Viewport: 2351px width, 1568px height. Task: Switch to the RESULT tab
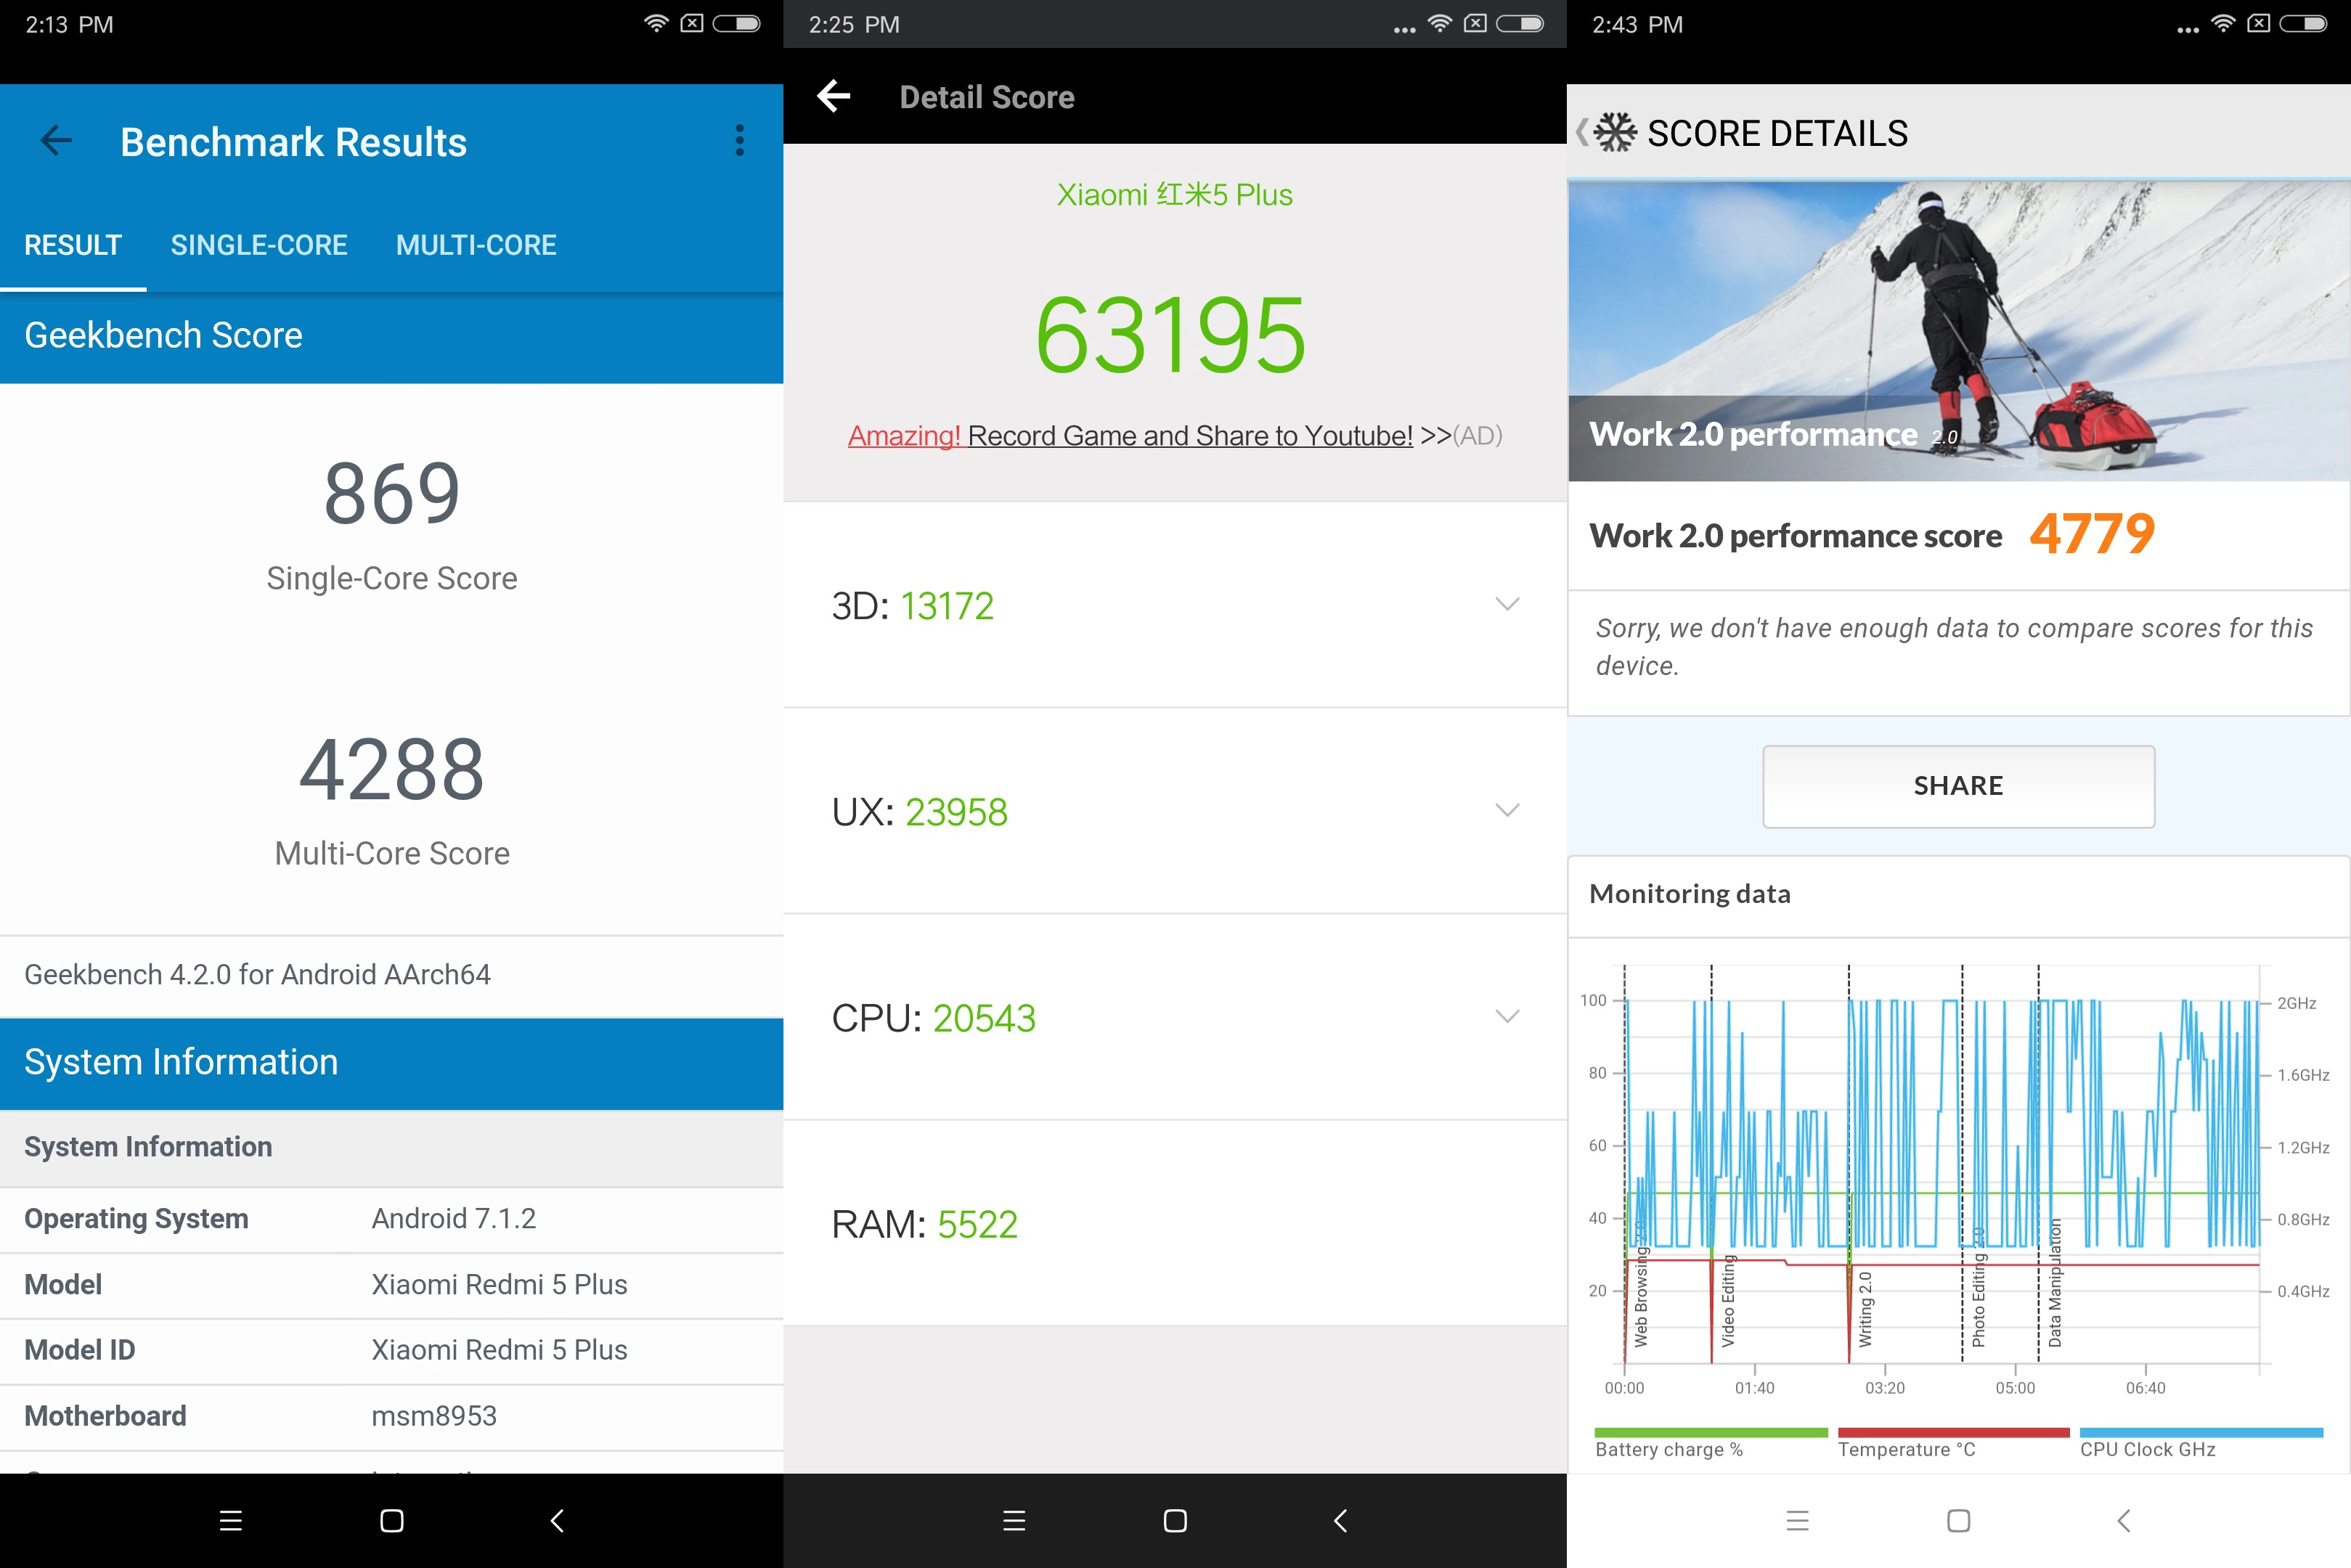tap(73, 245)
